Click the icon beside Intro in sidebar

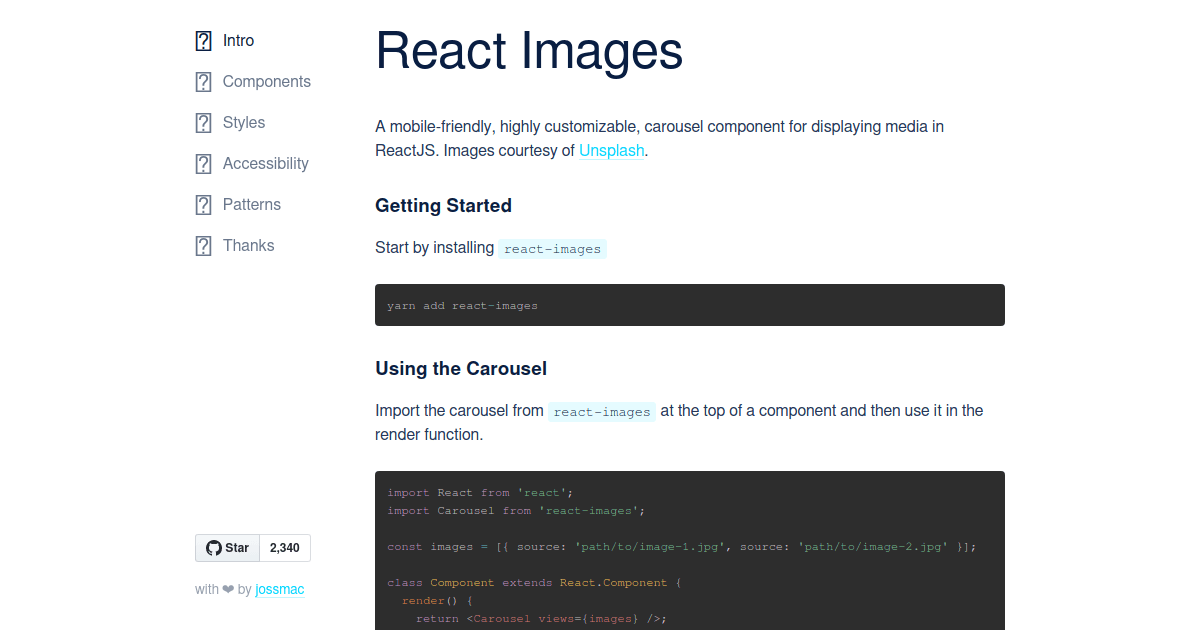[203, 40]
